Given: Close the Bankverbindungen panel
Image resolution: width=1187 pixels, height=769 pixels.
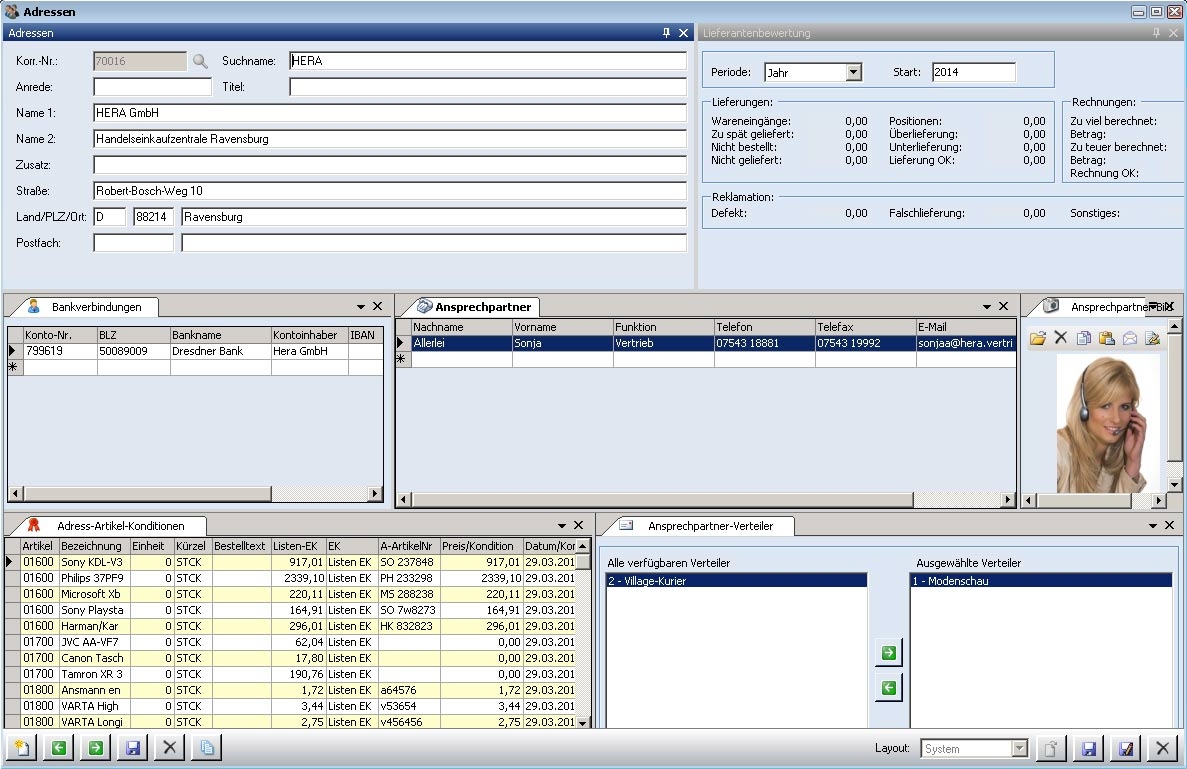Looking at the screenshot, I should pos(378,306).
